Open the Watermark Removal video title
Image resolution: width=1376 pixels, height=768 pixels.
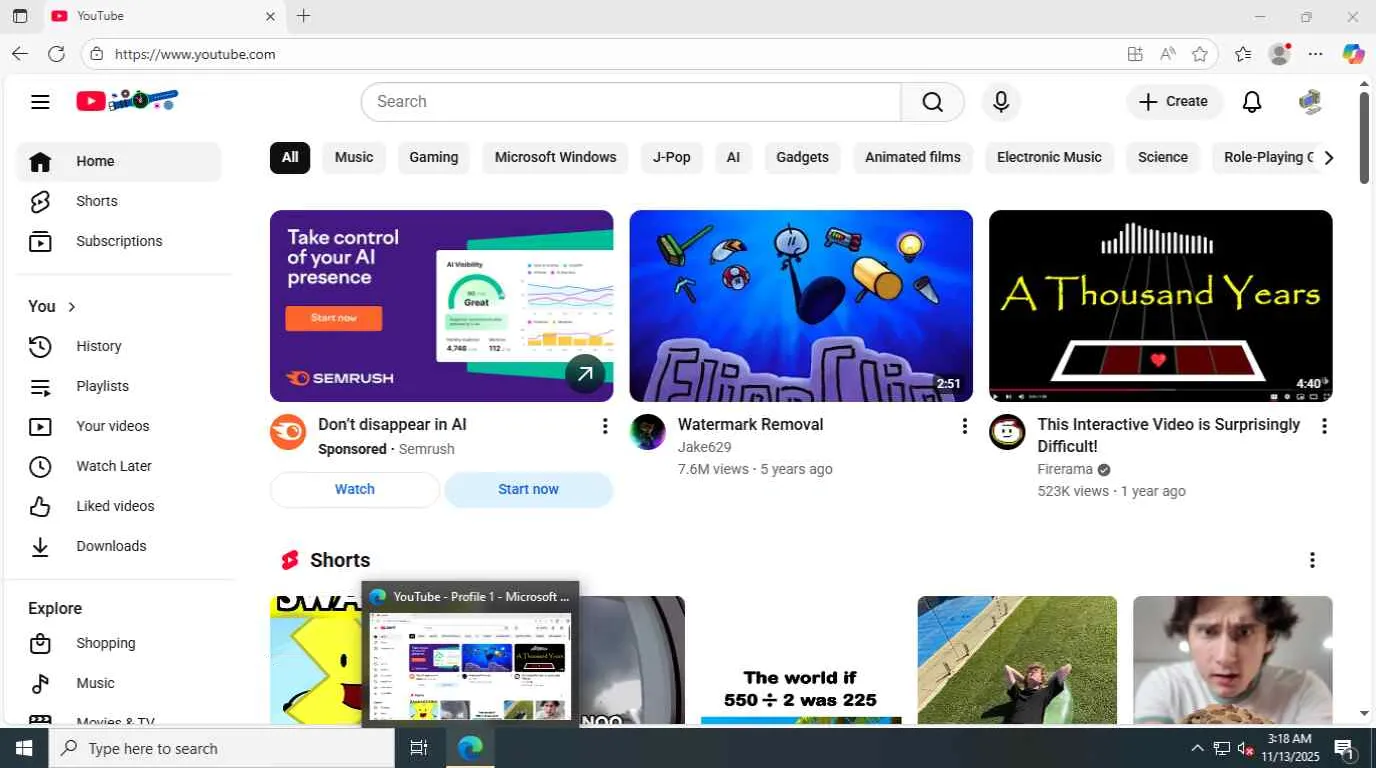tap(750, 425)
